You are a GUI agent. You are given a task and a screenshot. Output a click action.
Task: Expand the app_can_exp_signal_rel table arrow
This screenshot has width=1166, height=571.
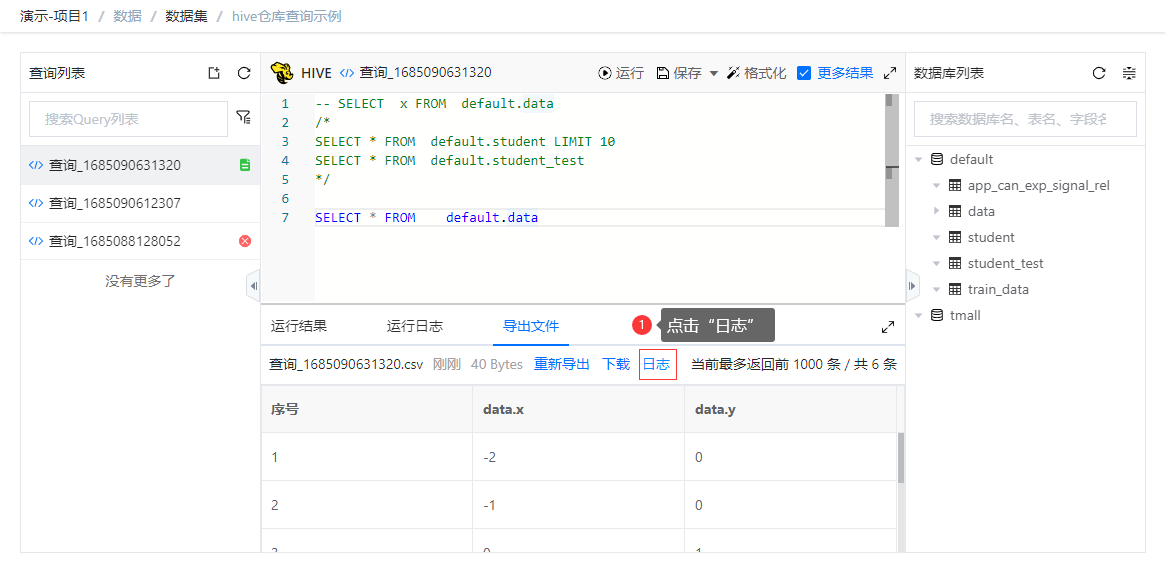pyautogui.click(x=937, y=185)
